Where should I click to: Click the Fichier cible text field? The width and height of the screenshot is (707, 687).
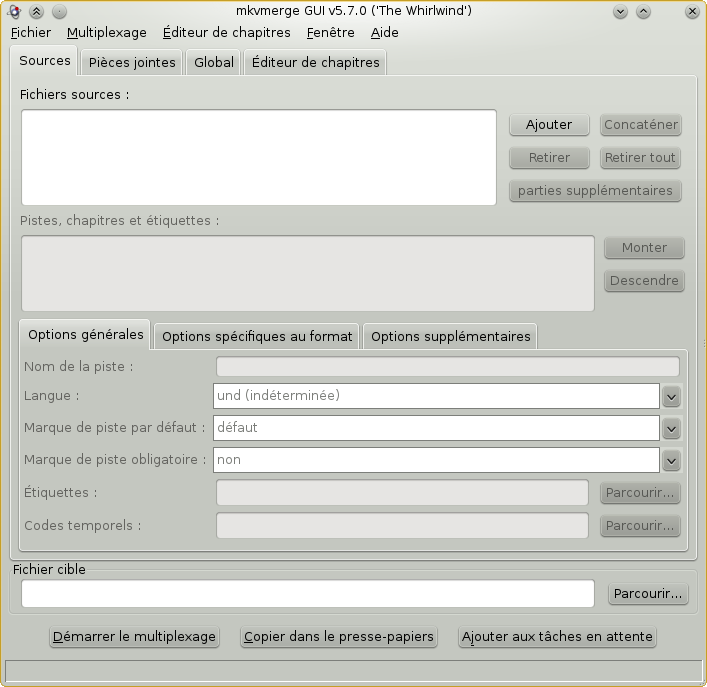pyautogui.click(x=307, y=594)
